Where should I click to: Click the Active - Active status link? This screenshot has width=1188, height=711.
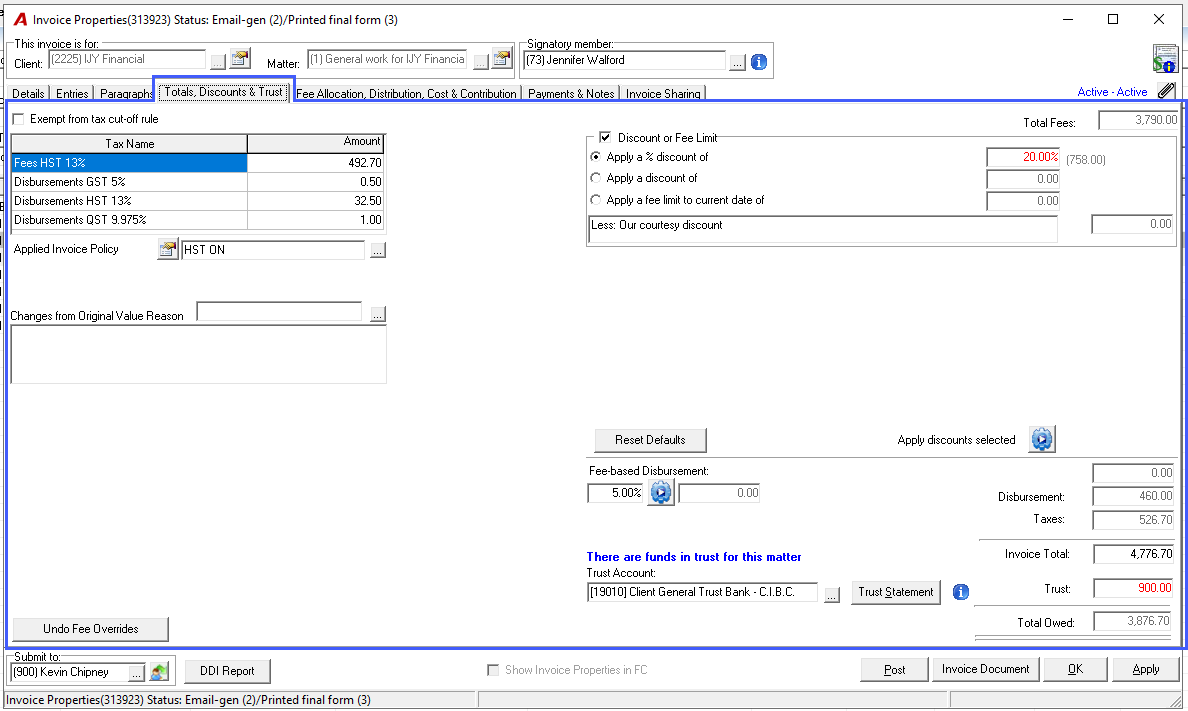coord(1112,92)
